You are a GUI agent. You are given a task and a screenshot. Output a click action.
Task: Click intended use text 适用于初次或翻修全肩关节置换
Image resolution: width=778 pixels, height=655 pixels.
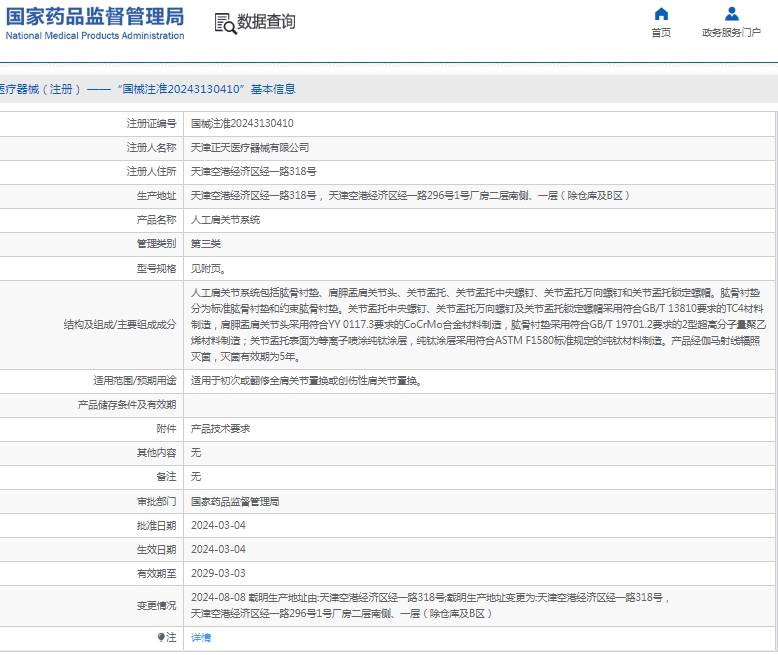click(x=306, y=381)
